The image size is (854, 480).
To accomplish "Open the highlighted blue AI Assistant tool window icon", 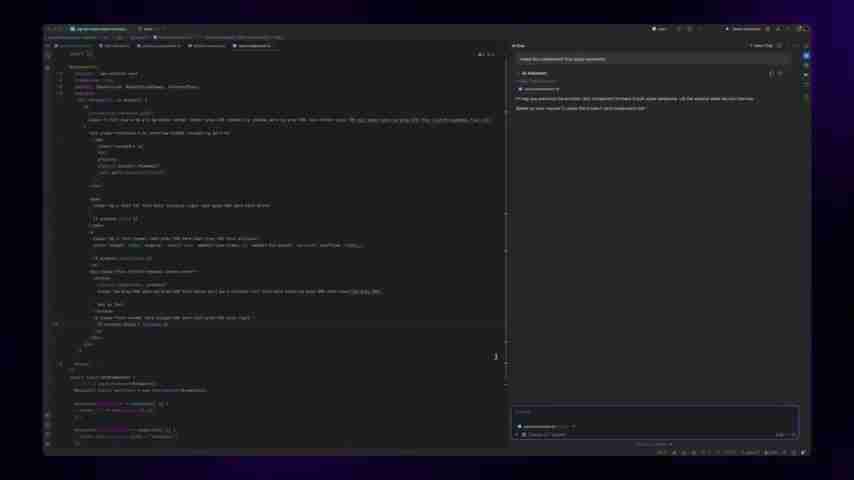I will pos(806,56).
